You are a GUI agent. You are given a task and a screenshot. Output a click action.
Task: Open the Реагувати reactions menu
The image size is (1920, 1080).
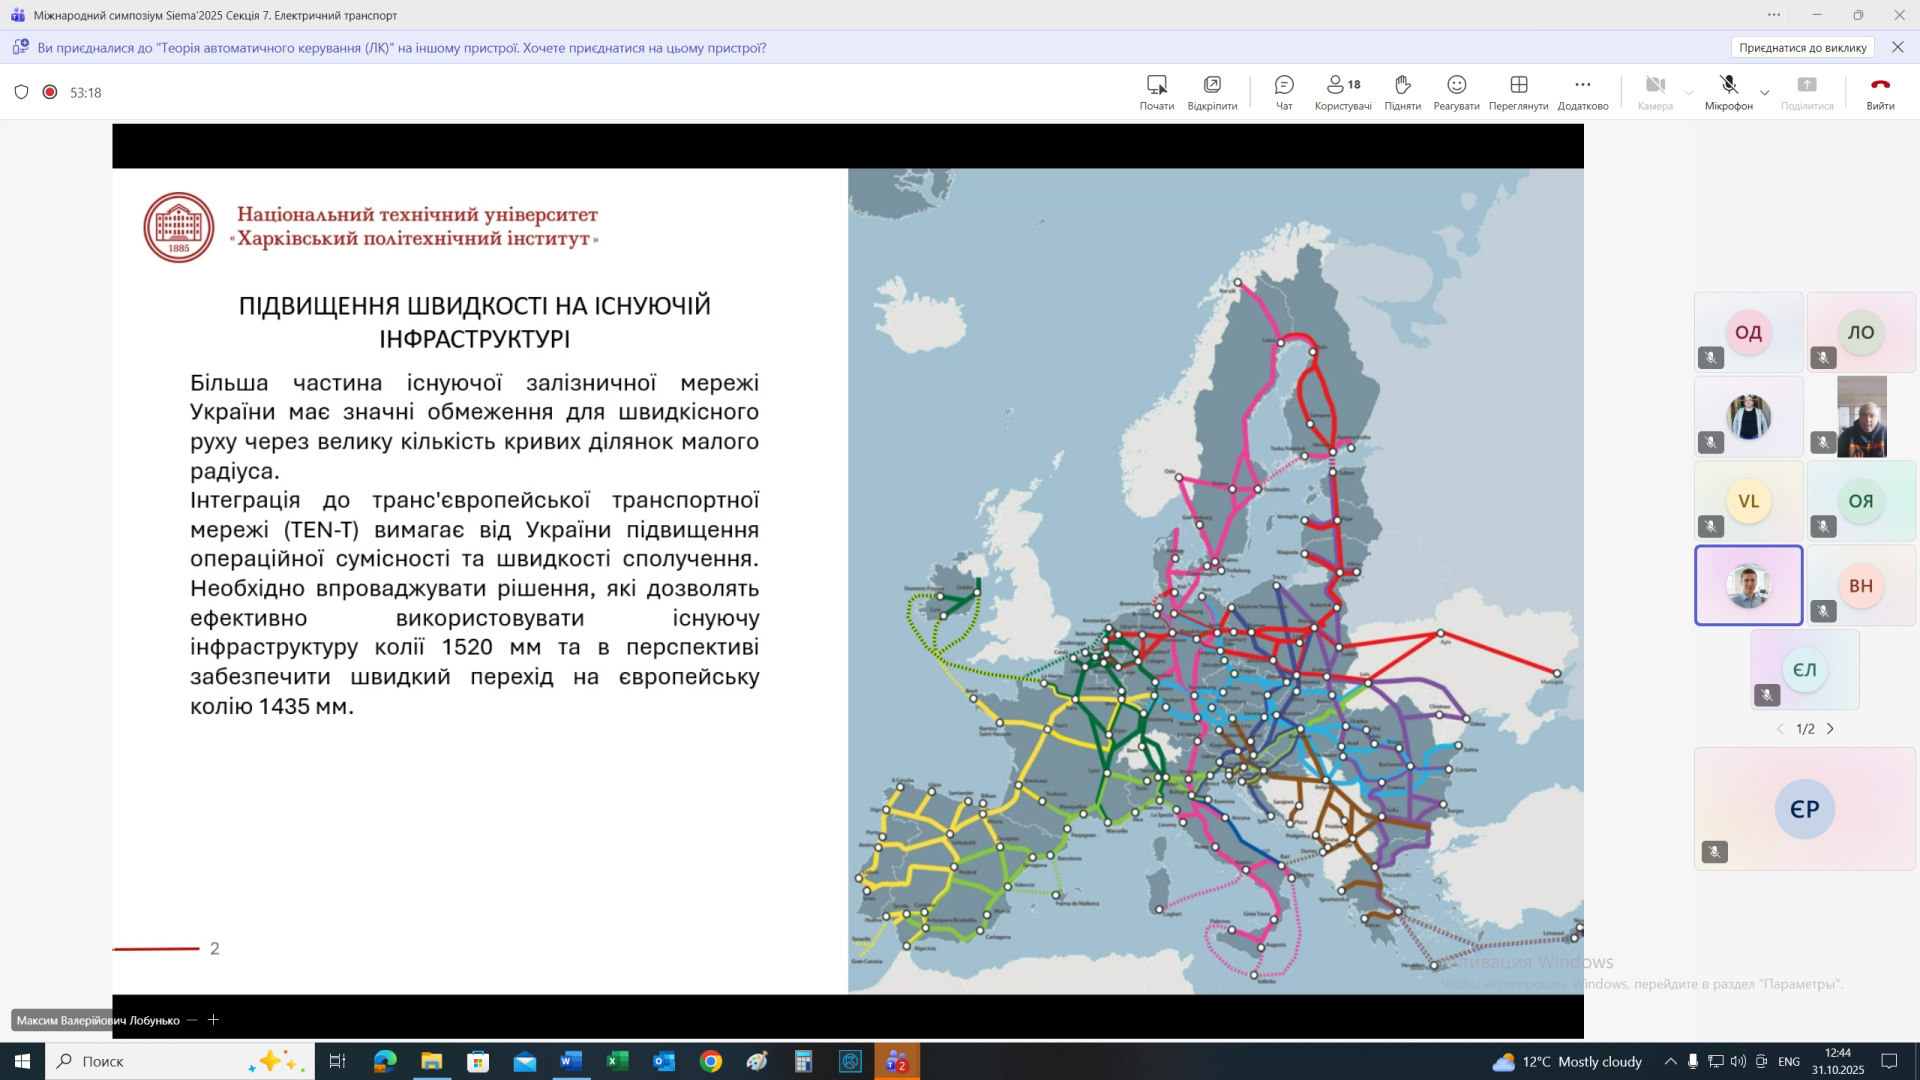(1456, 91)
